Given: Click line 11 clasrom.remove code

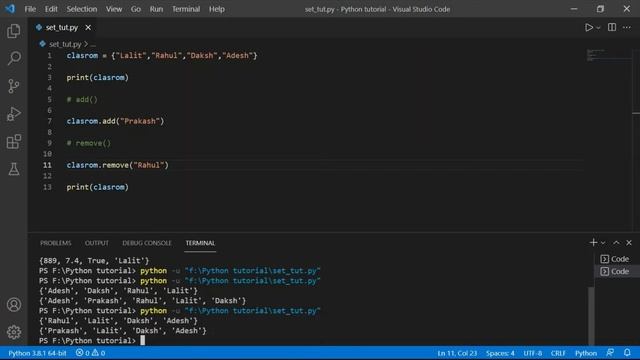Looking at the screenshot, I should (118, 165).
